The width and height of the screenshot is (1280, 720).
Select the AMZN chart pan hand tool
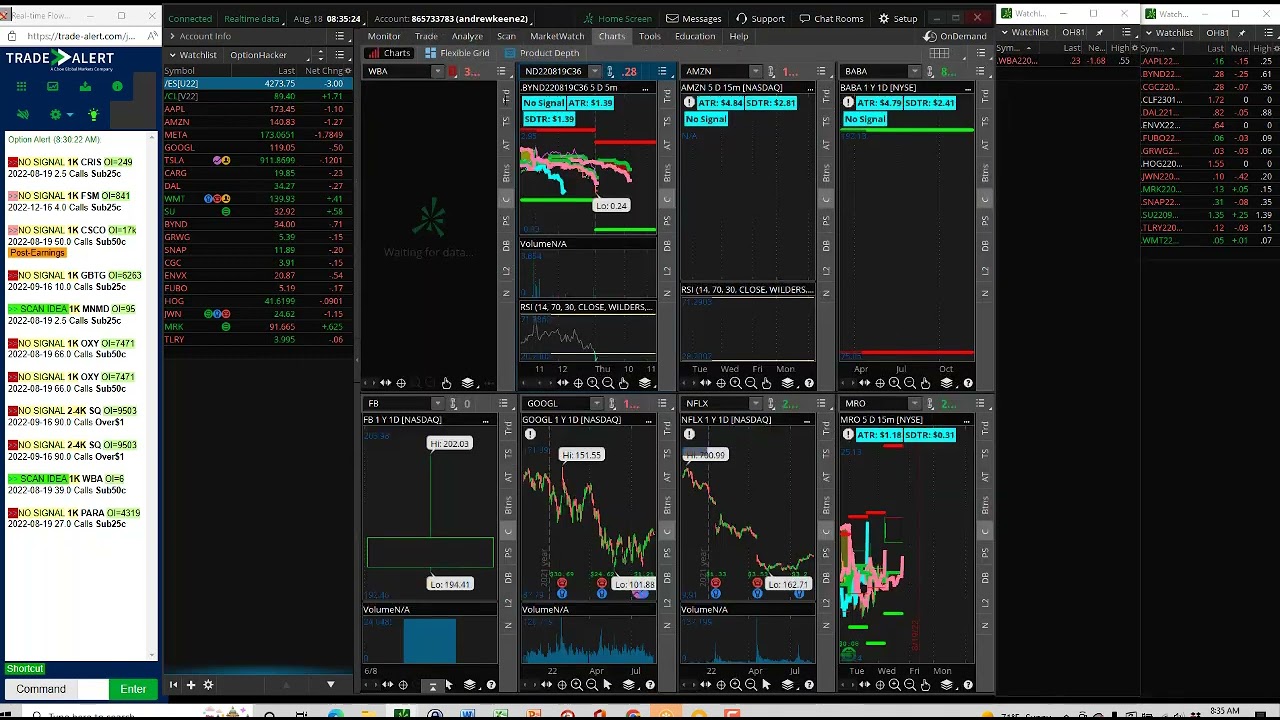point(766,383)
